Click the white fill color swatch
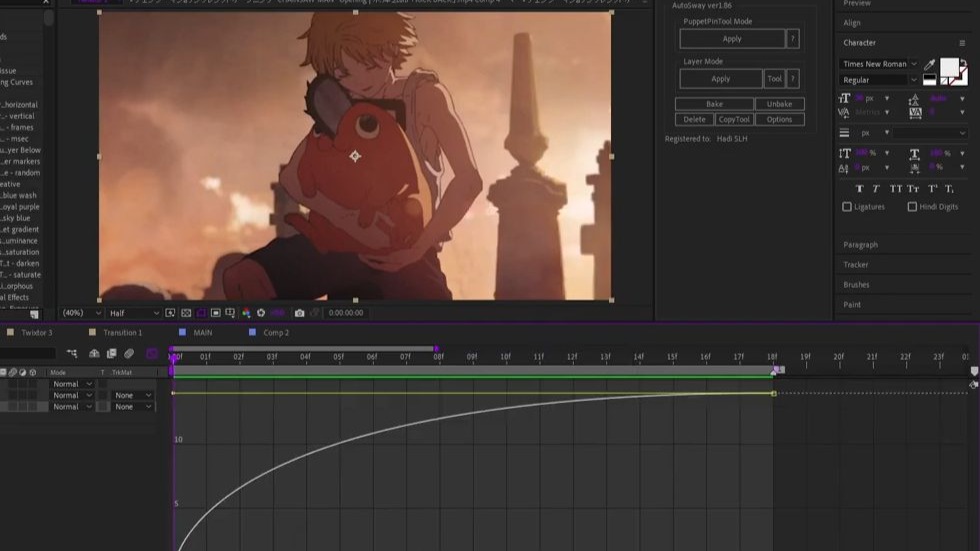Image resolution: width=980 pixels, height=551 pixels. (948, 66)
